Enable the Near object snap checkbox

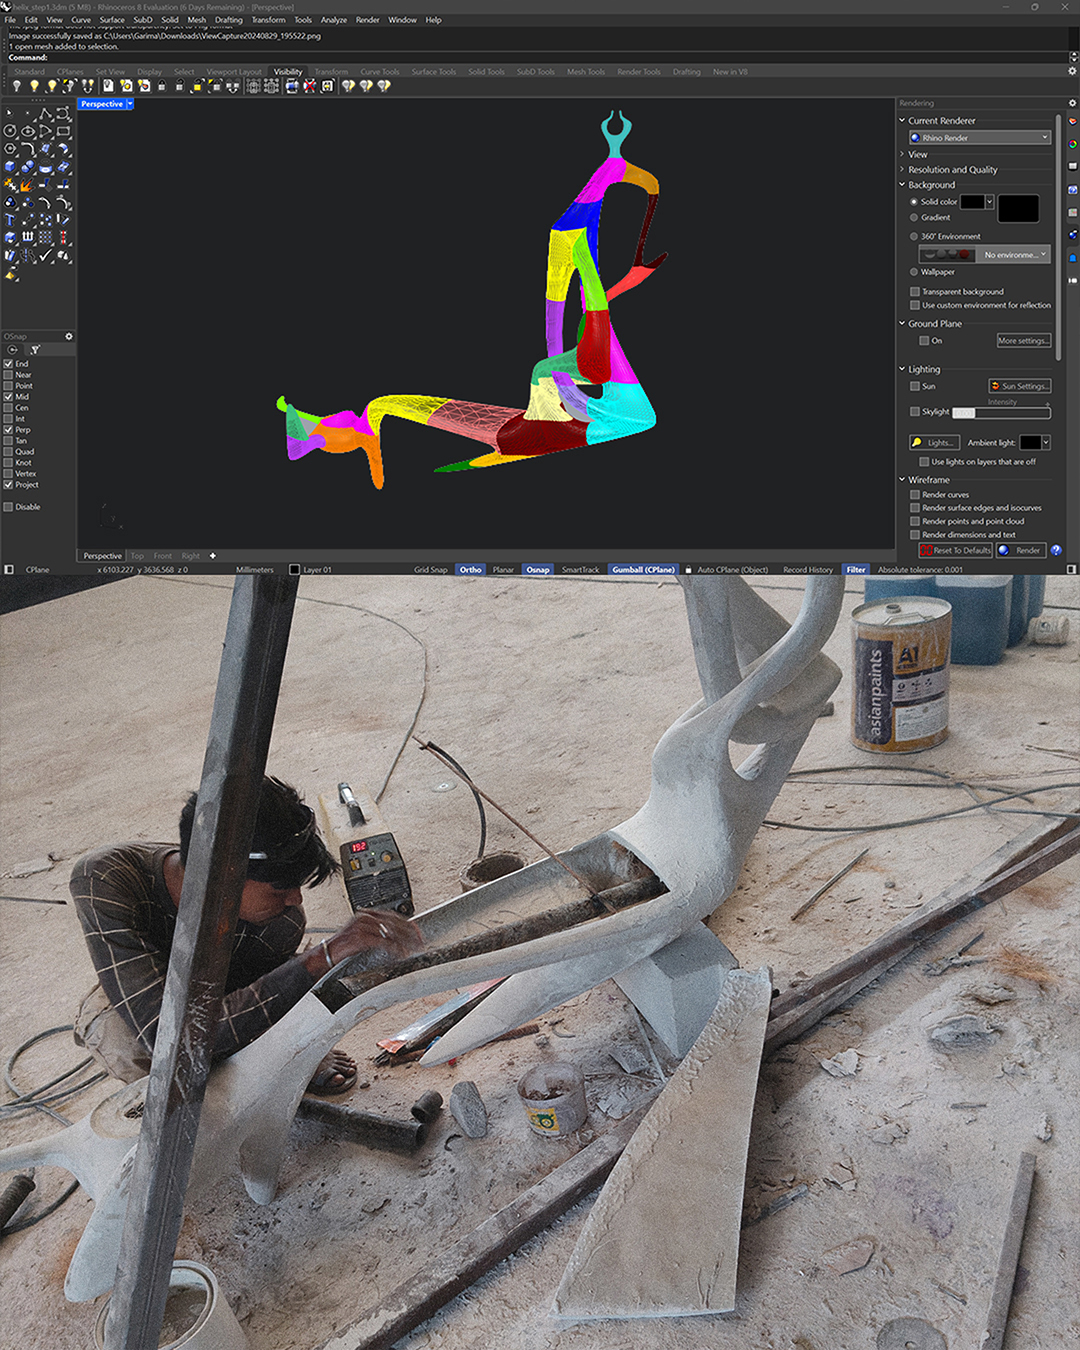[8, 375]
